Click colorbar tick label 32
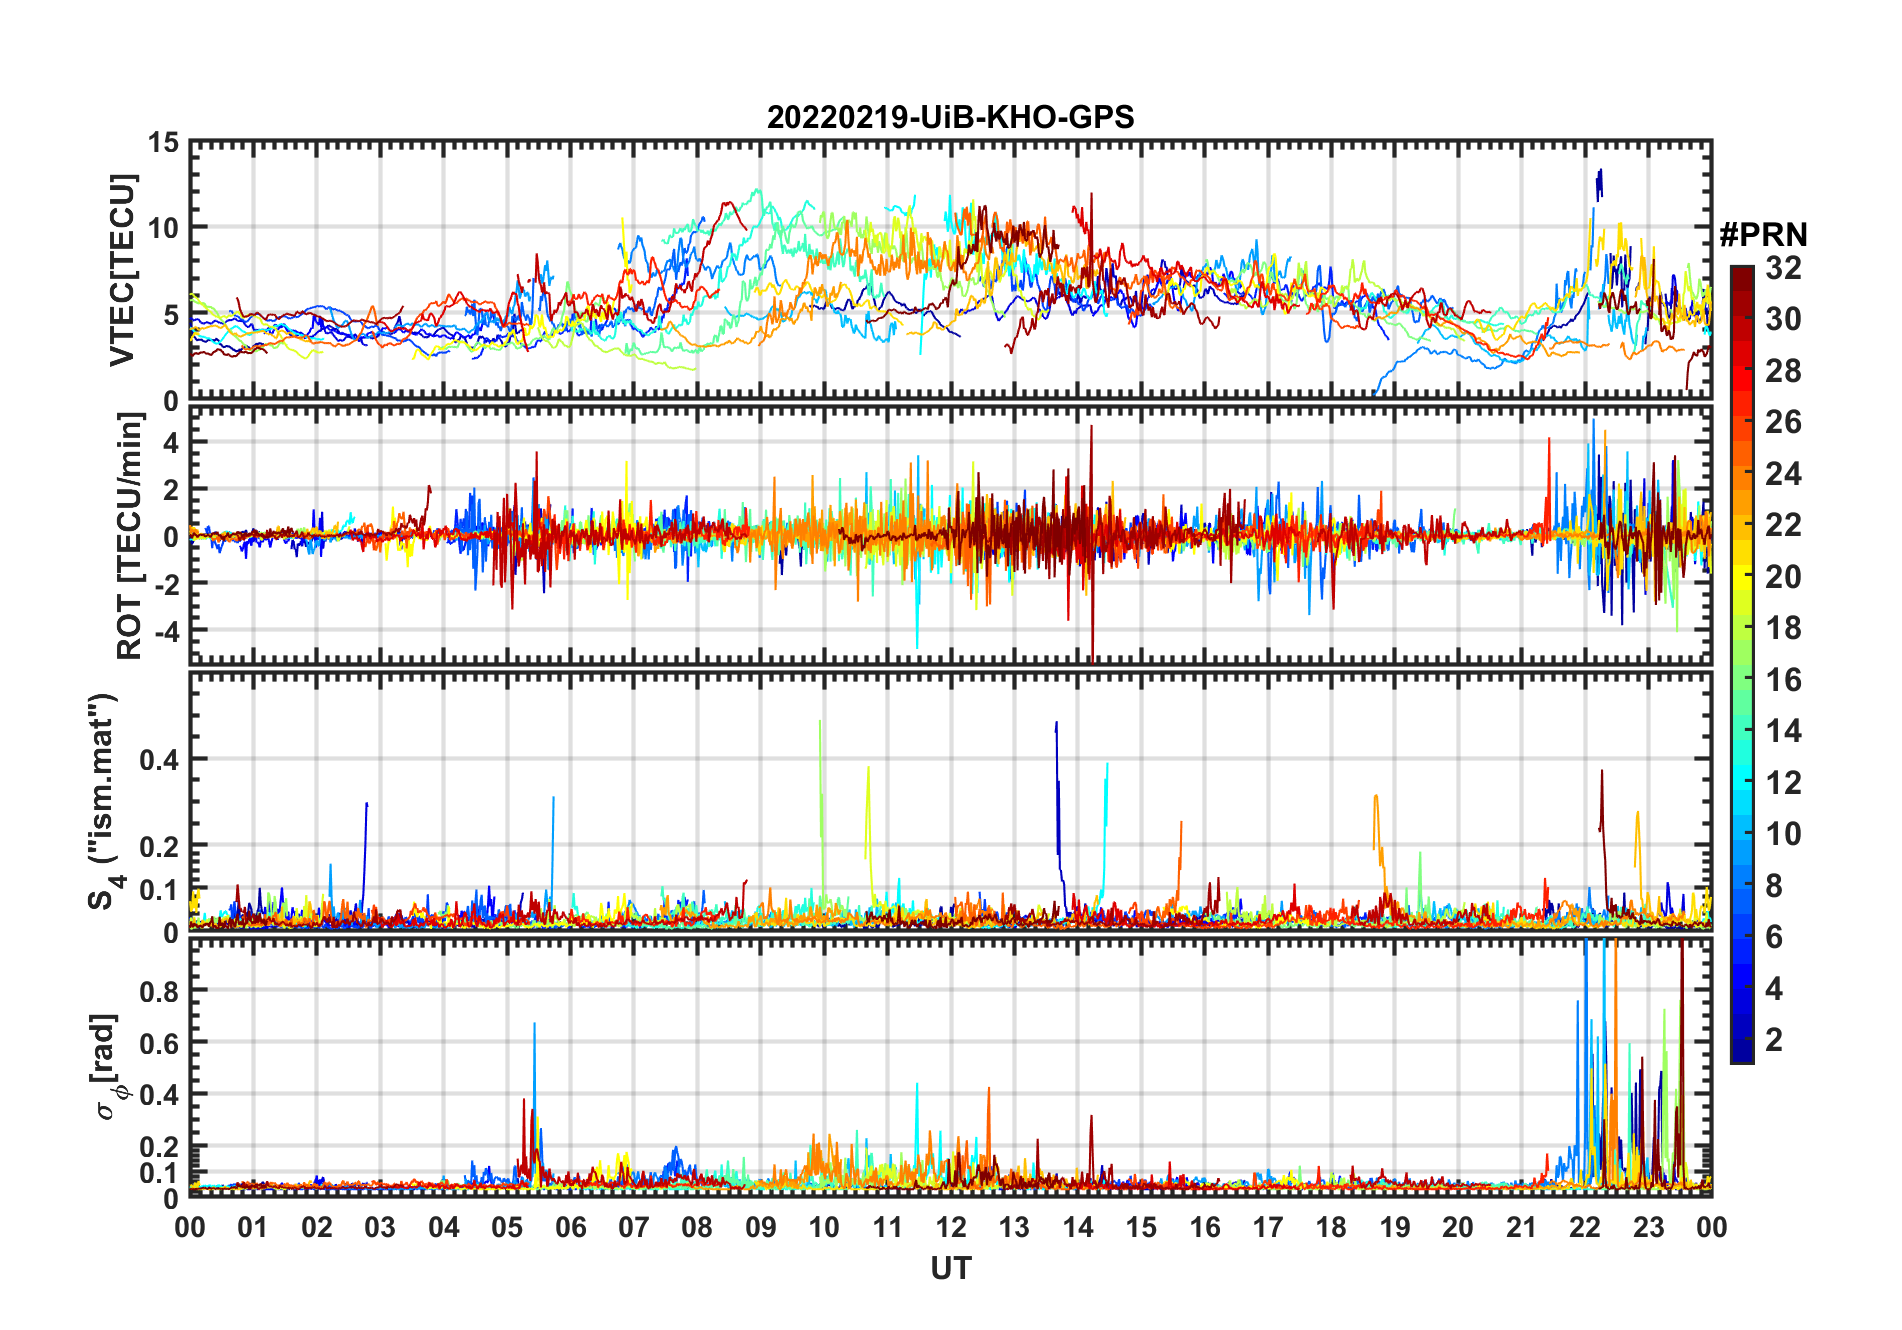Image resolution: width=1902 pixels, height=1330 pixels. click(x=1783, y=267)
